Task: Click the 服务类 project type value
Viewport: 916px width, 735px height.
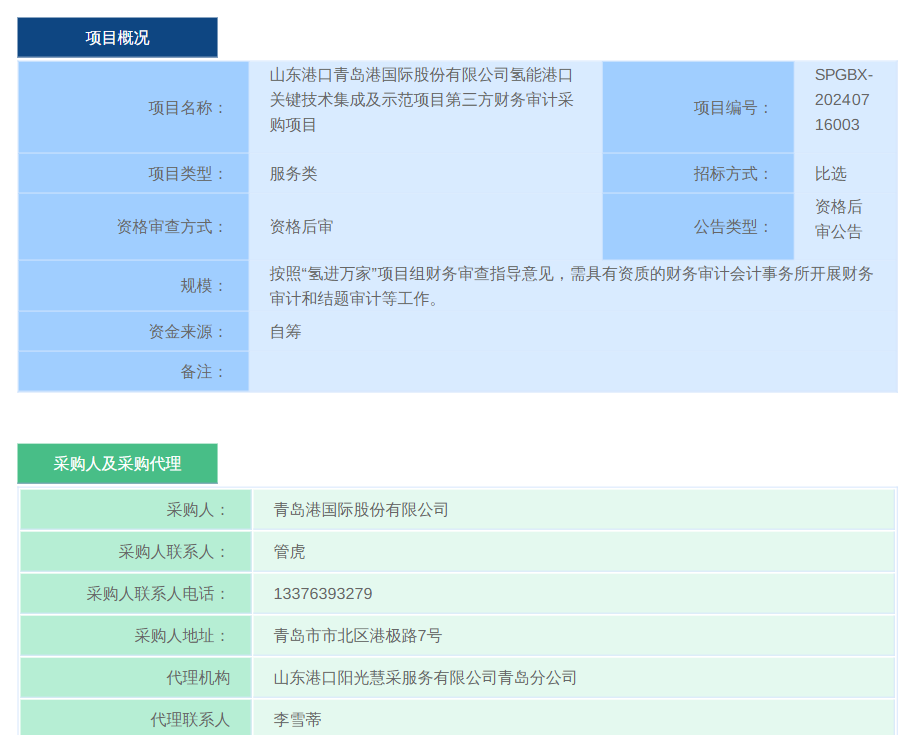Action: pyautogui.click(x=293, y=174)
